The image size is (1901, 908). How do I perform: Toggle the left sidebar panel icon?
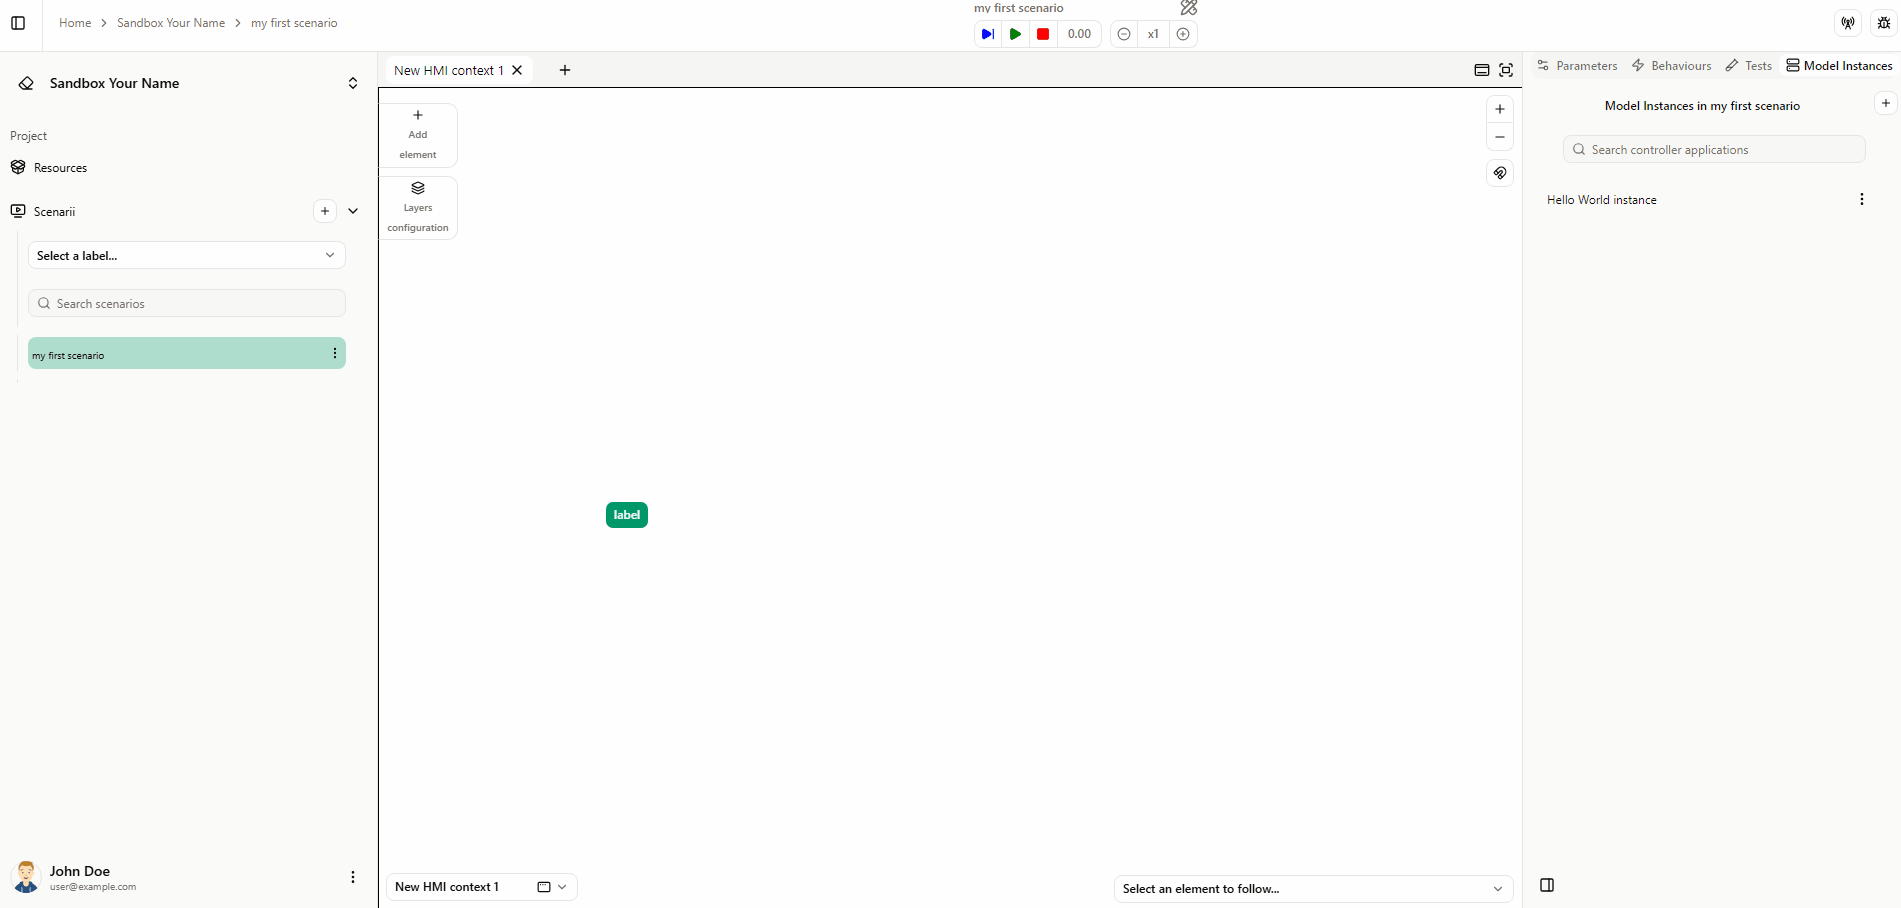pyautogui.click(x=18, y=23)
